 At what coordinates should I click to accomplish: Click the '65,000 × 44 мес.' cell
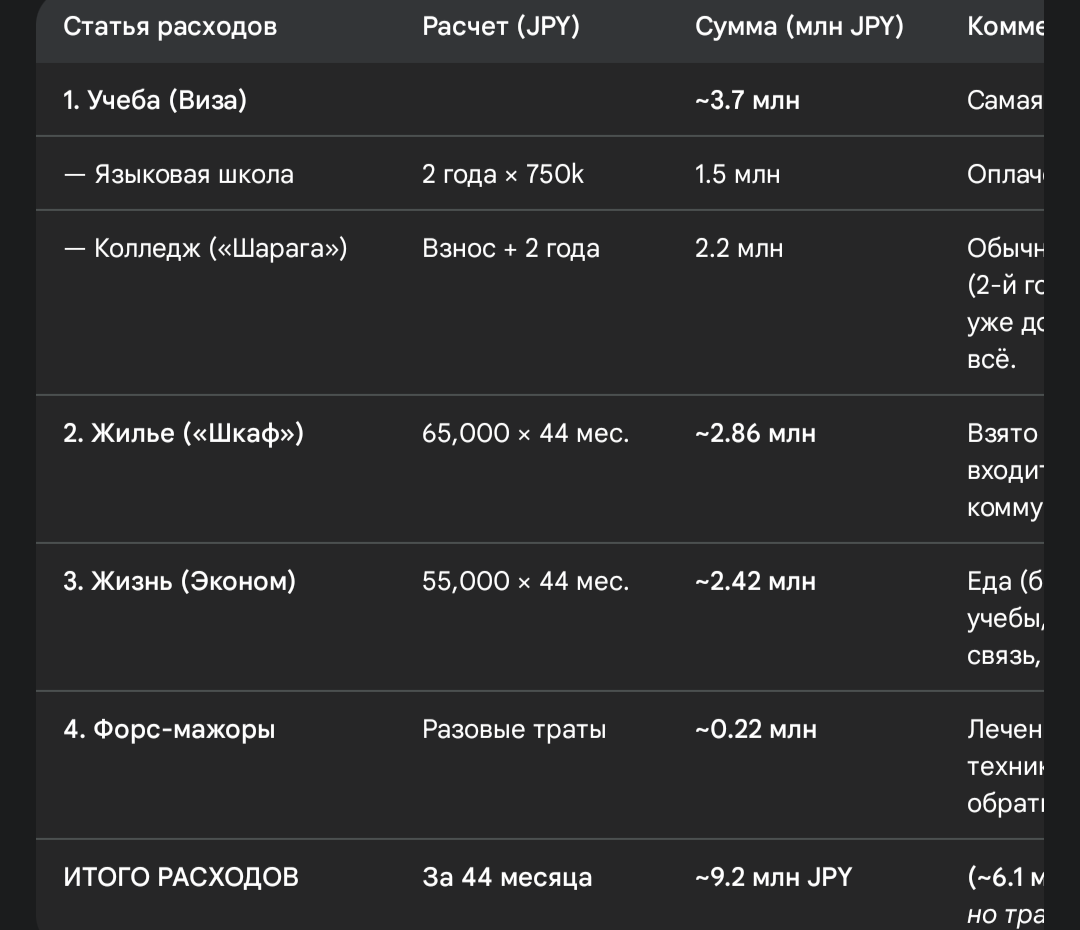pos(526,433)
